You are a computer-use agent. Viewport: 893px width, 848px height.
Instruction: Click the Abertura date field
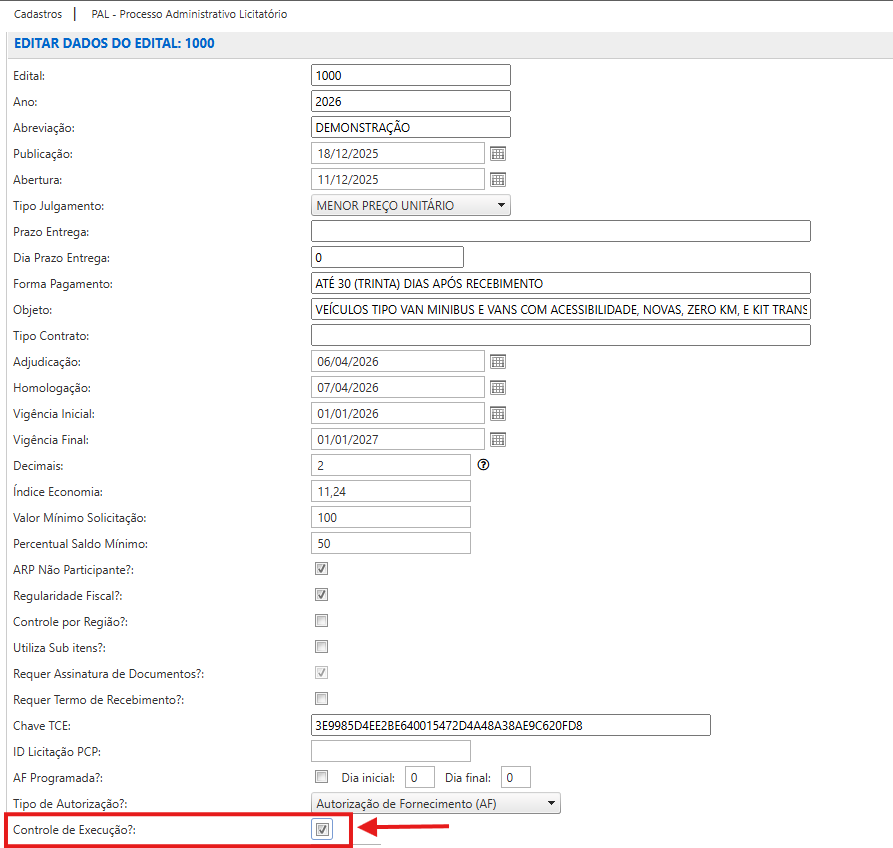(398, 180)
